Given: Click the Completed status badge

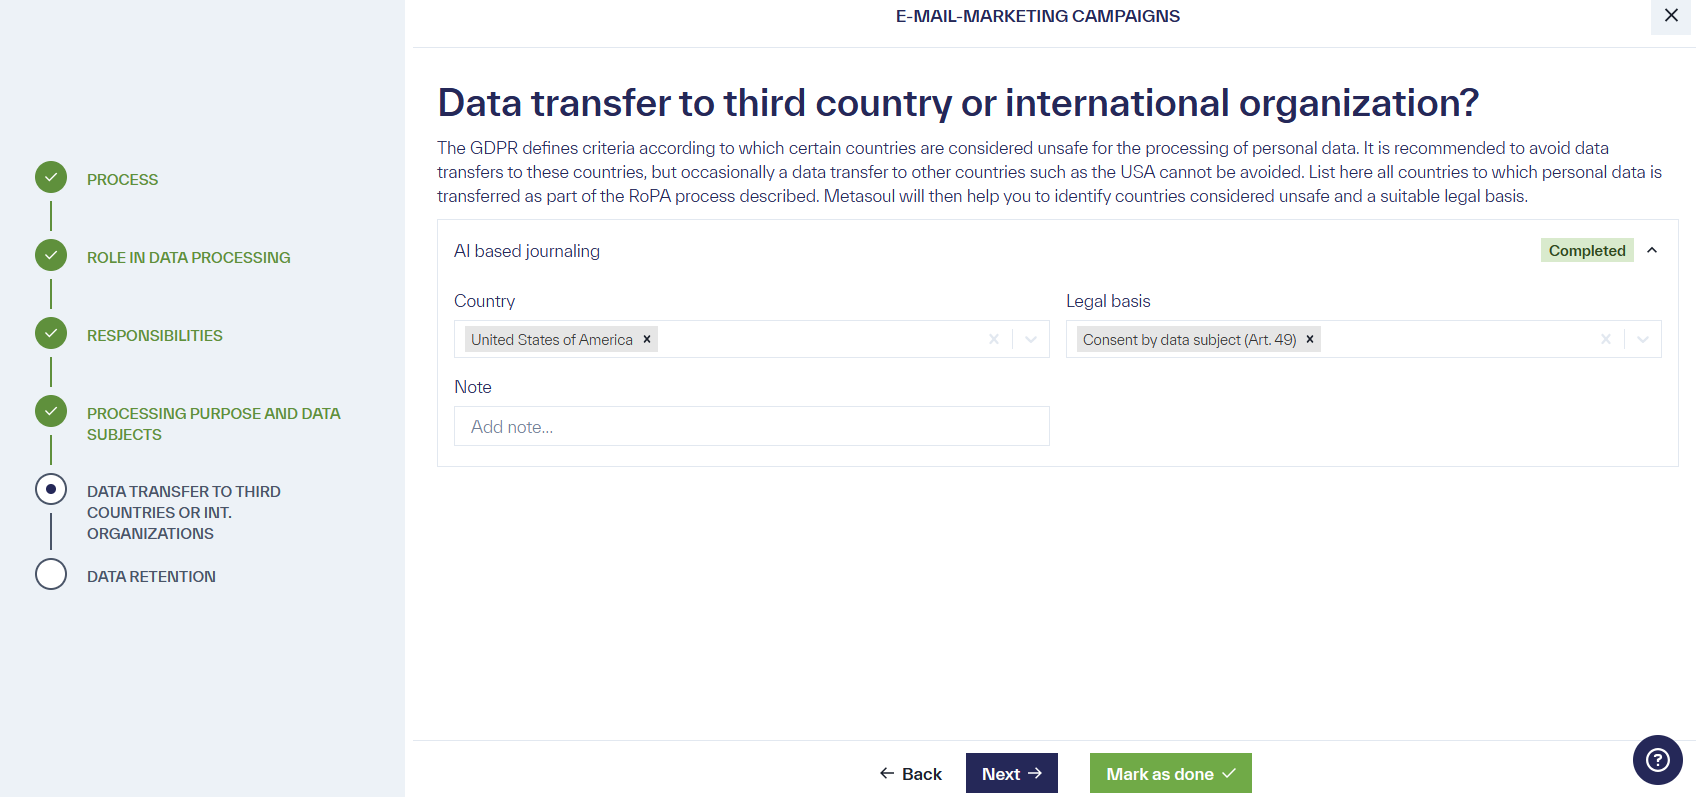Looking at the screenshot, I should coord(1586,250).
